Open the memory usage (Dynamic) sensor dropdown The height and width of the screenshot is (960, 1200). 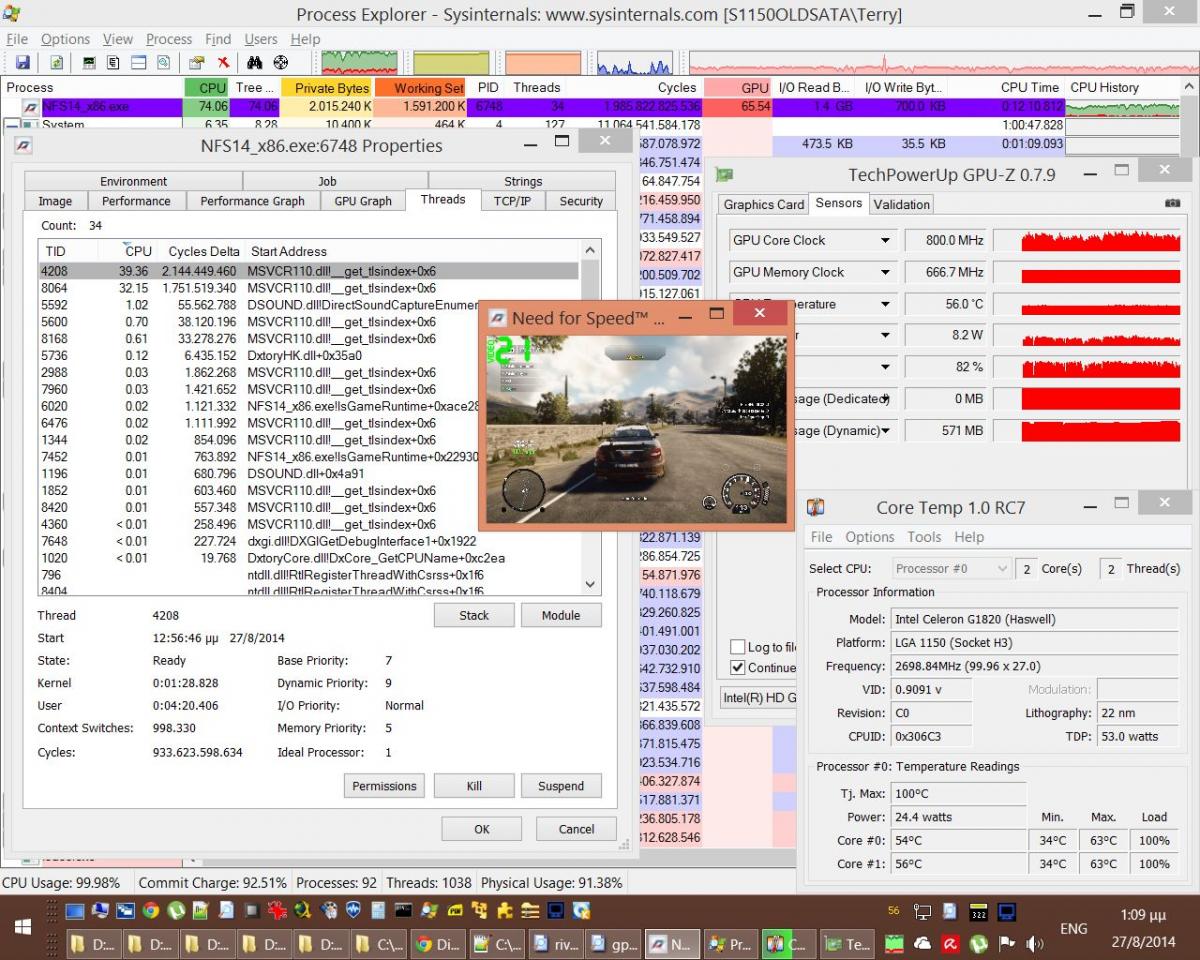point(885,431)
